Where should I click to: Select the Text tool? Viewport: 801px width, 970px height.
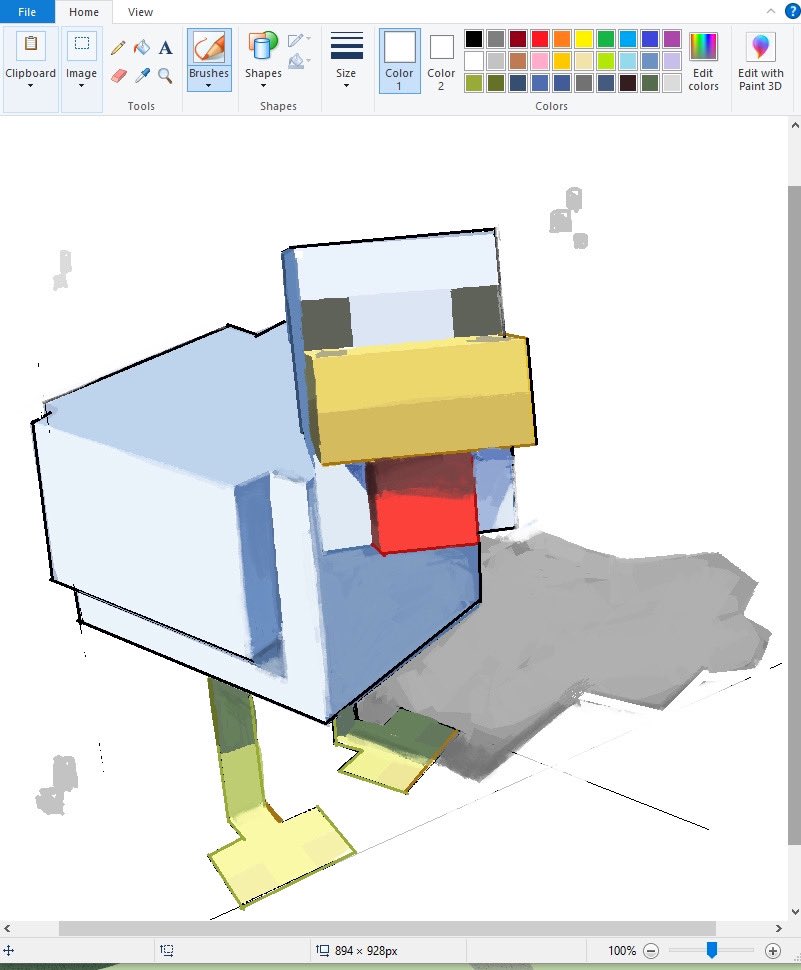pos(164,46)
